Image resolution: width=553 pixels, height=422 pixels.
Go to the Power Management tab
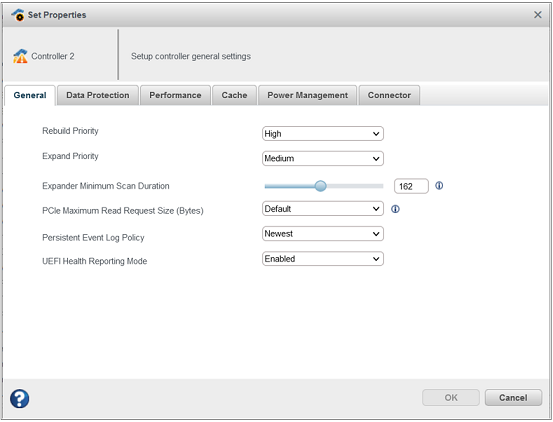point(308,95)
